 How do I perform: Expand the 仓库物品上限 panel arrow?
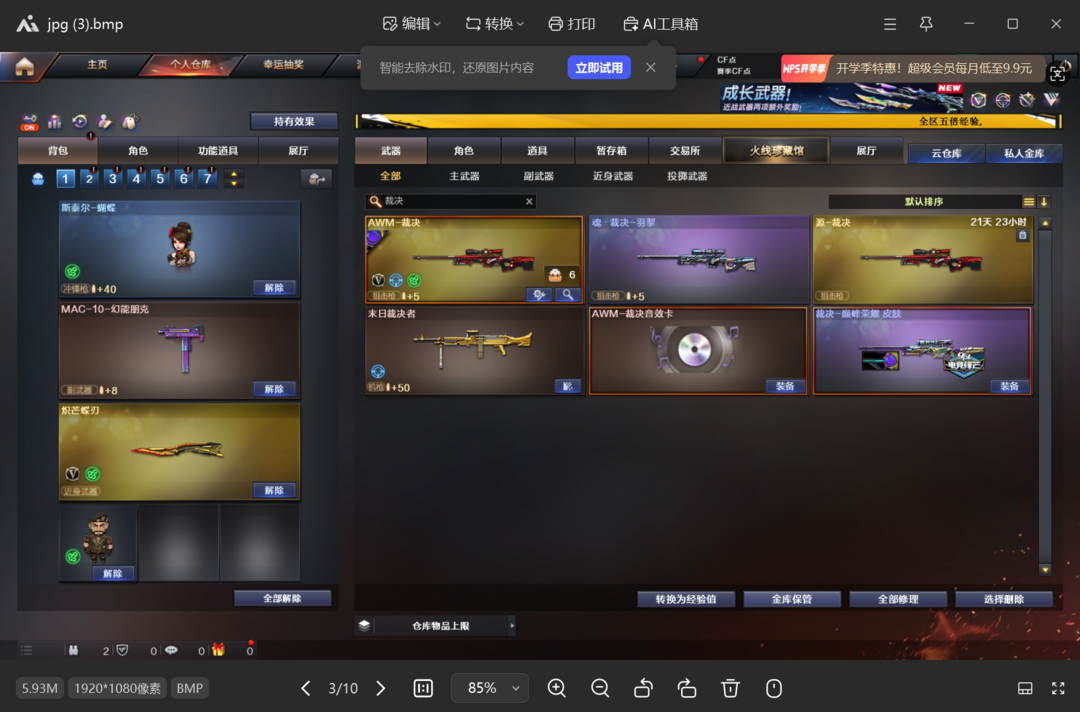pyautogui.click(x=512, y=626)
